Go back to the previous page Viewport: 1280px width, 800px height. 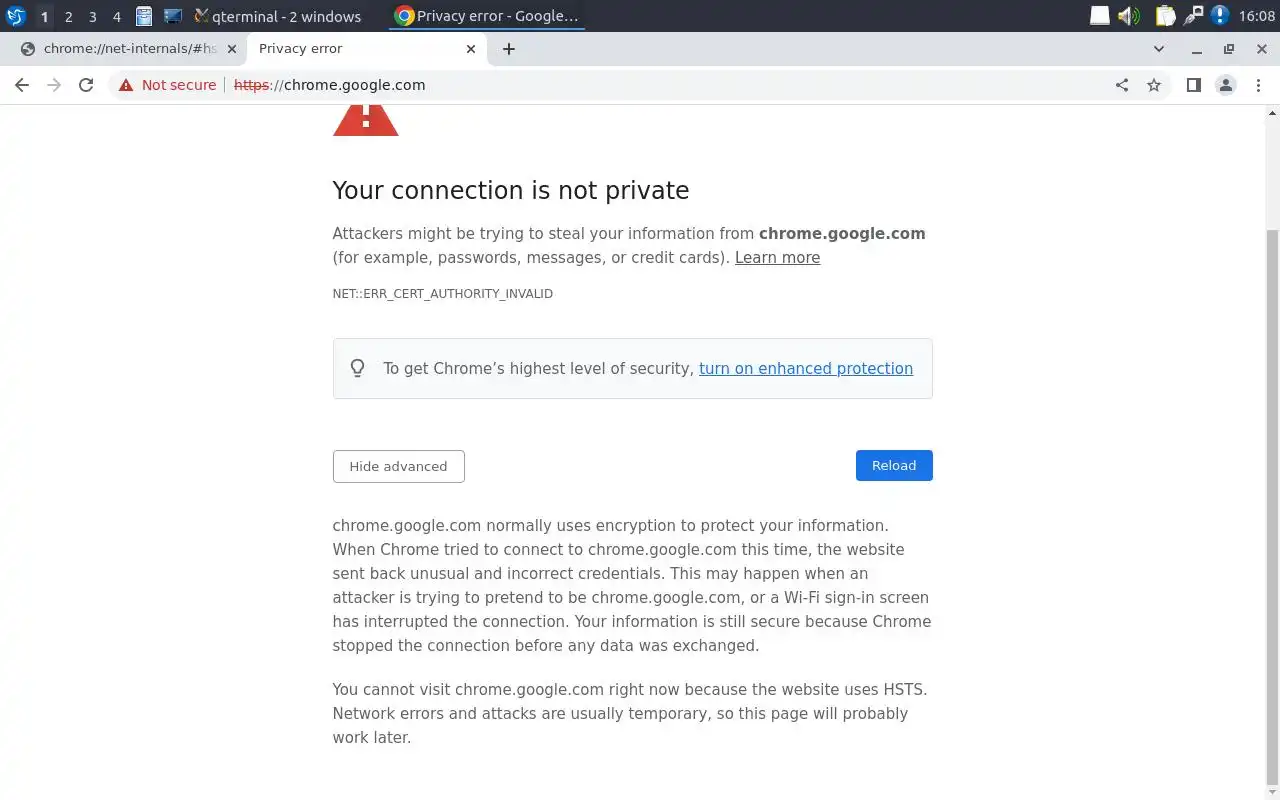[x=22, y=85]
